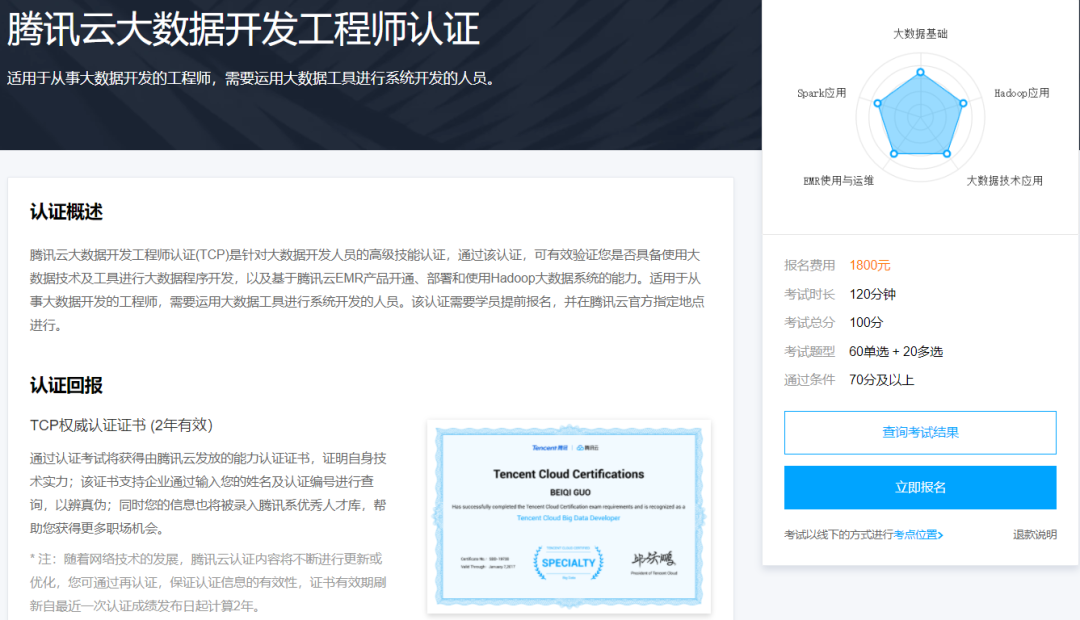Click the Tencent logo on the certificate

pyautogui.click(x=549, y=448)
